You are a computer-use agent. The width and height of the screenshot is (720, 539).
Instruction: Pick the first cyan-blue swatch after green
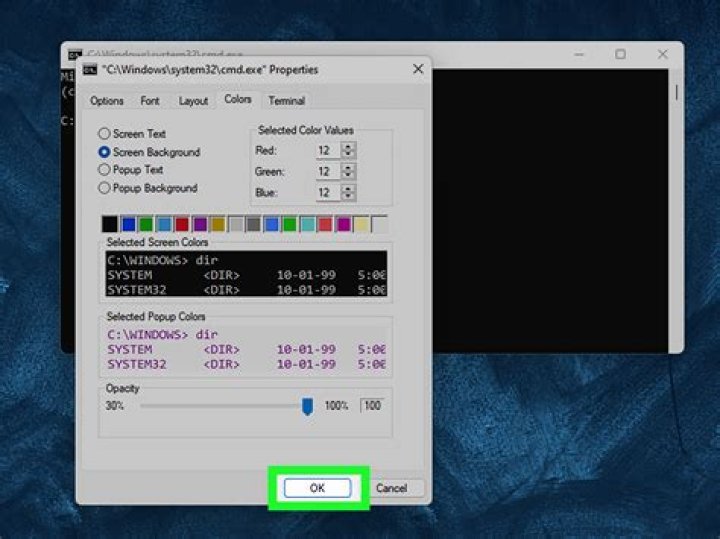(x=164, y=224)
